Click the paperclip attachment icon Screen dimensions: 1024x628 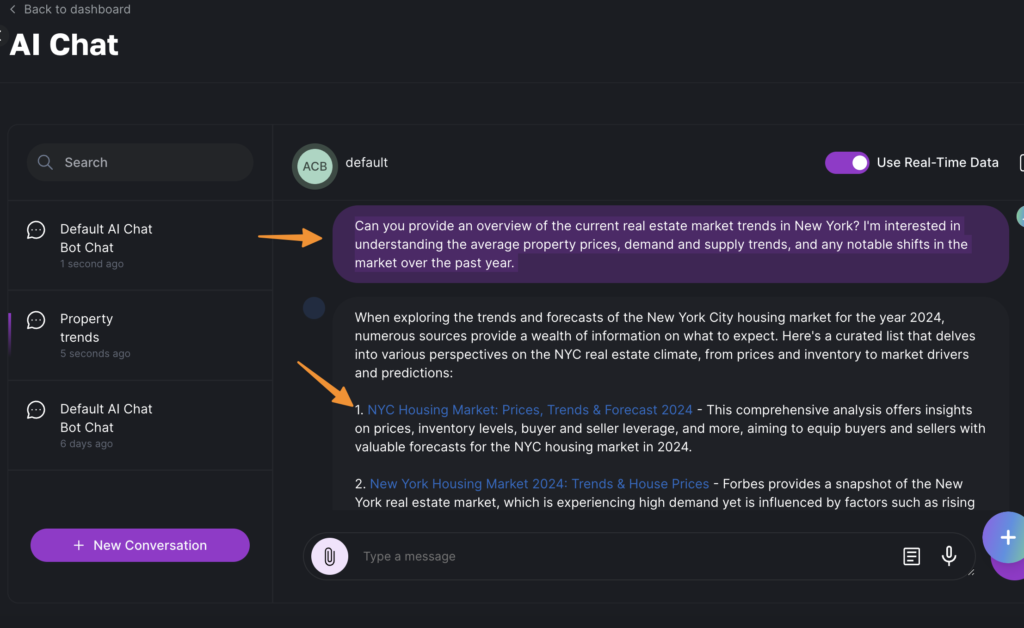[x=329, y=556]
